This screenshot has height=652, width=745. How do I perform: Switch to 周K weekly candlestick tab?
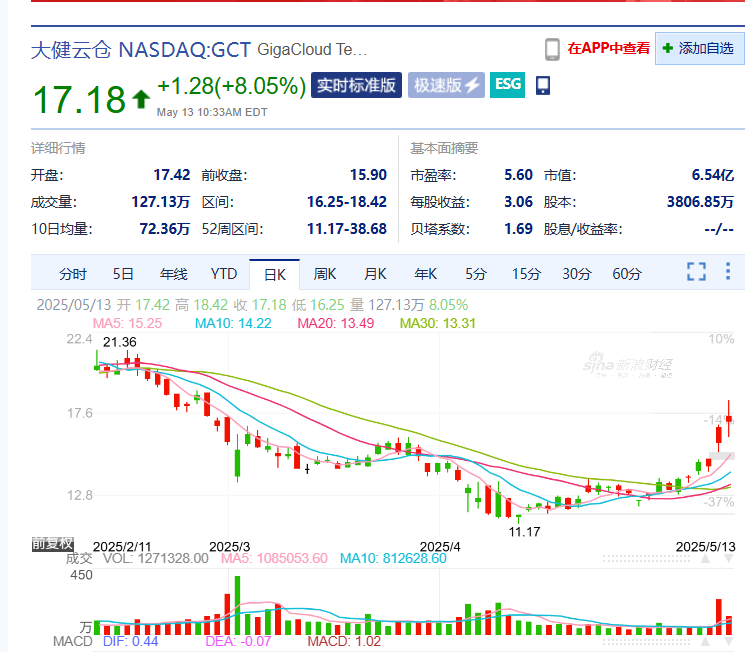tap(325, 274)
